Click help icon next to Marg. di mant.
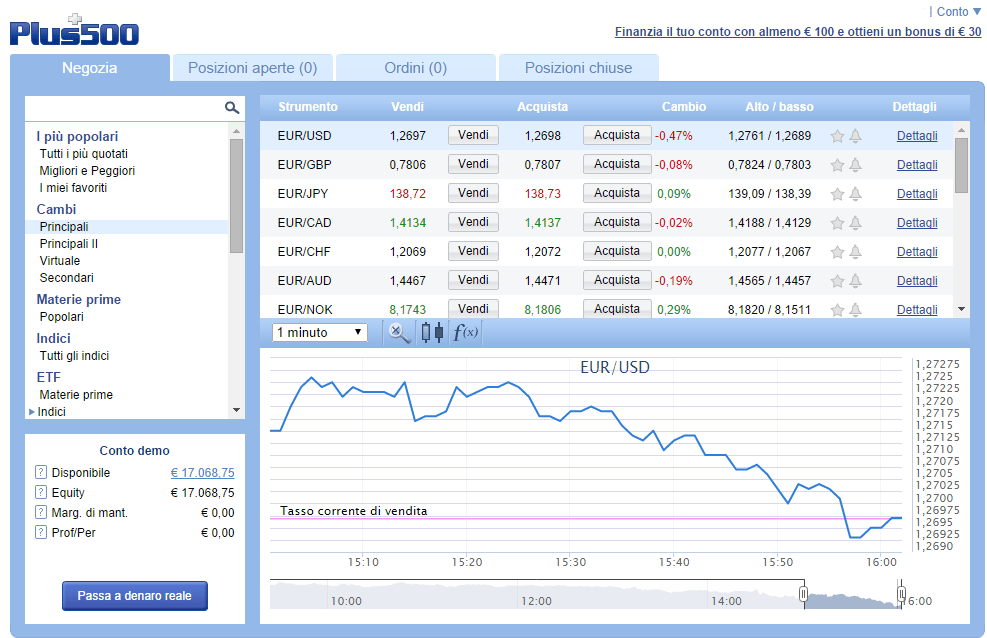This screenshot has height=638, width=987. 41,513
